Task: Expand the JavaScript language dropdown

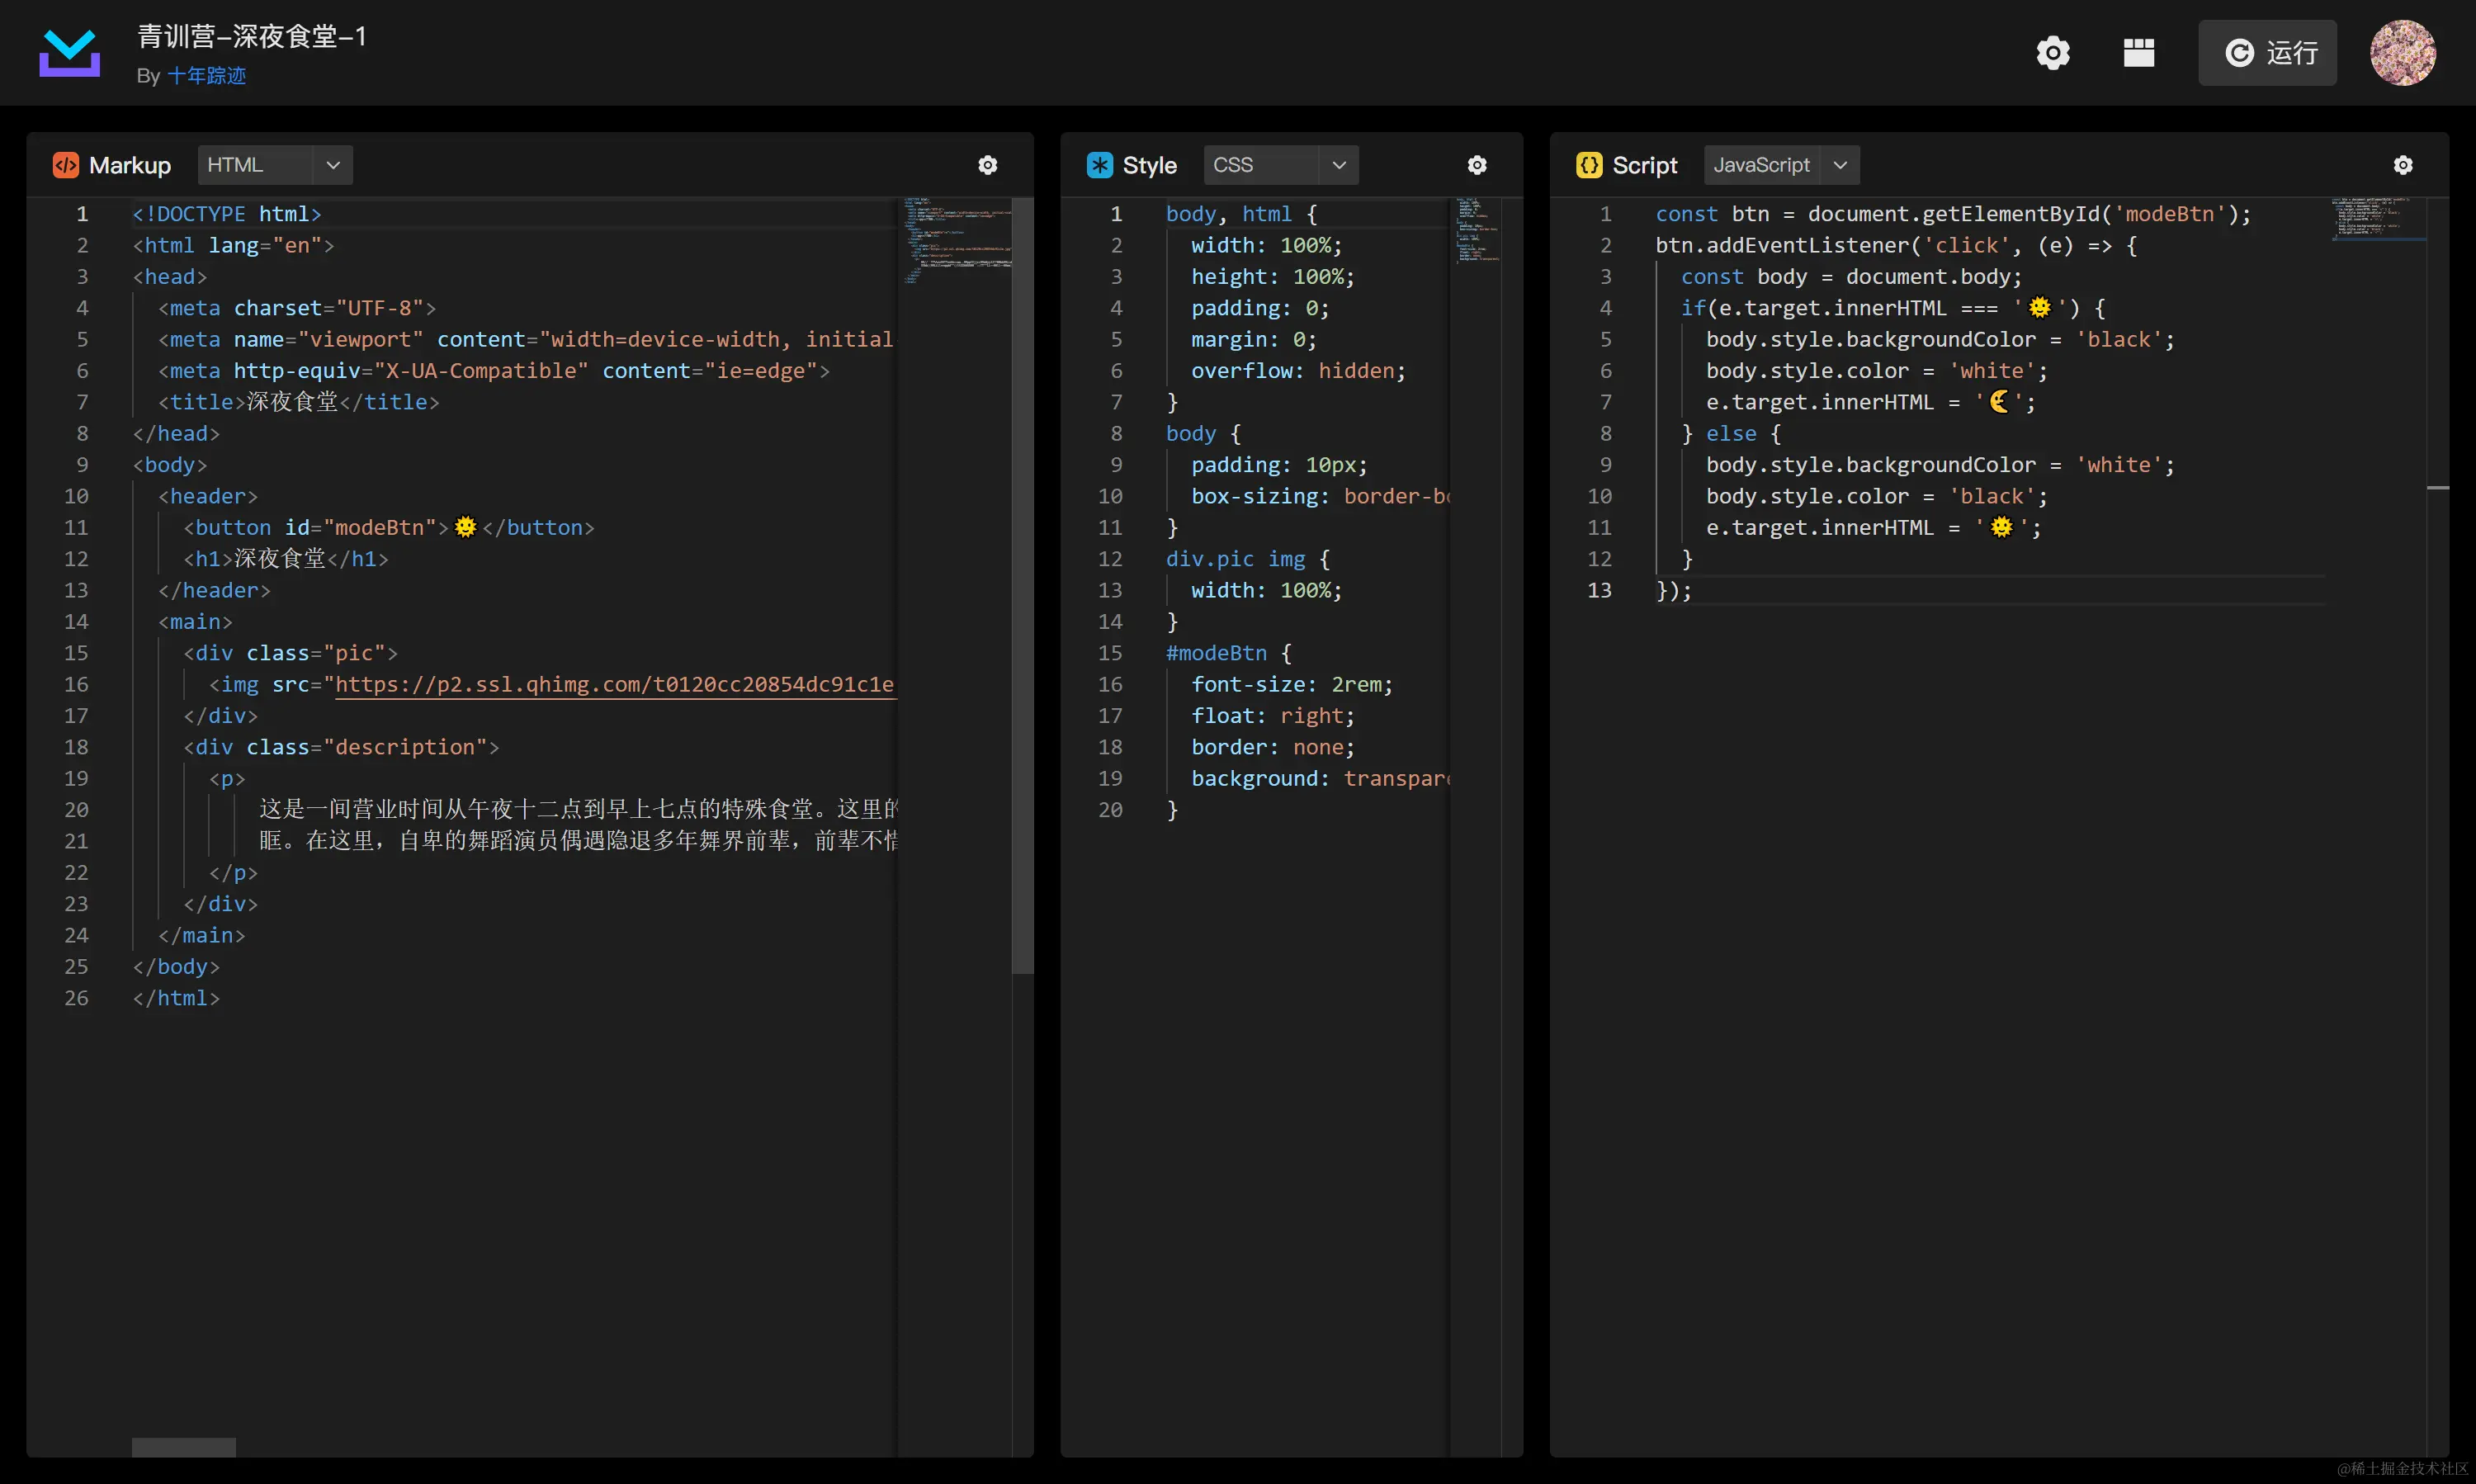Action: [x=1781, y=165]
